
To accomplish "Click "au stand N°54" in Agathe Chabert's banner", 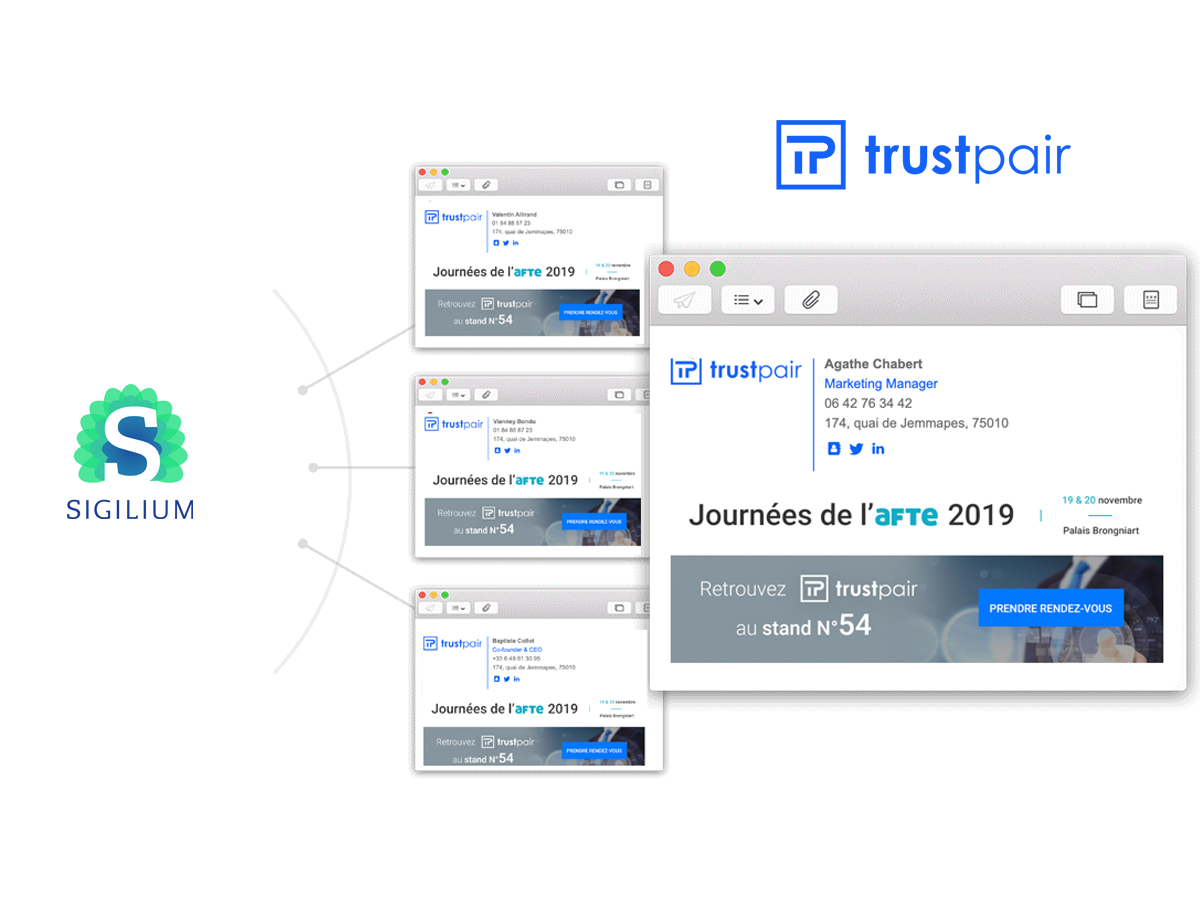I will coord(803,627).
